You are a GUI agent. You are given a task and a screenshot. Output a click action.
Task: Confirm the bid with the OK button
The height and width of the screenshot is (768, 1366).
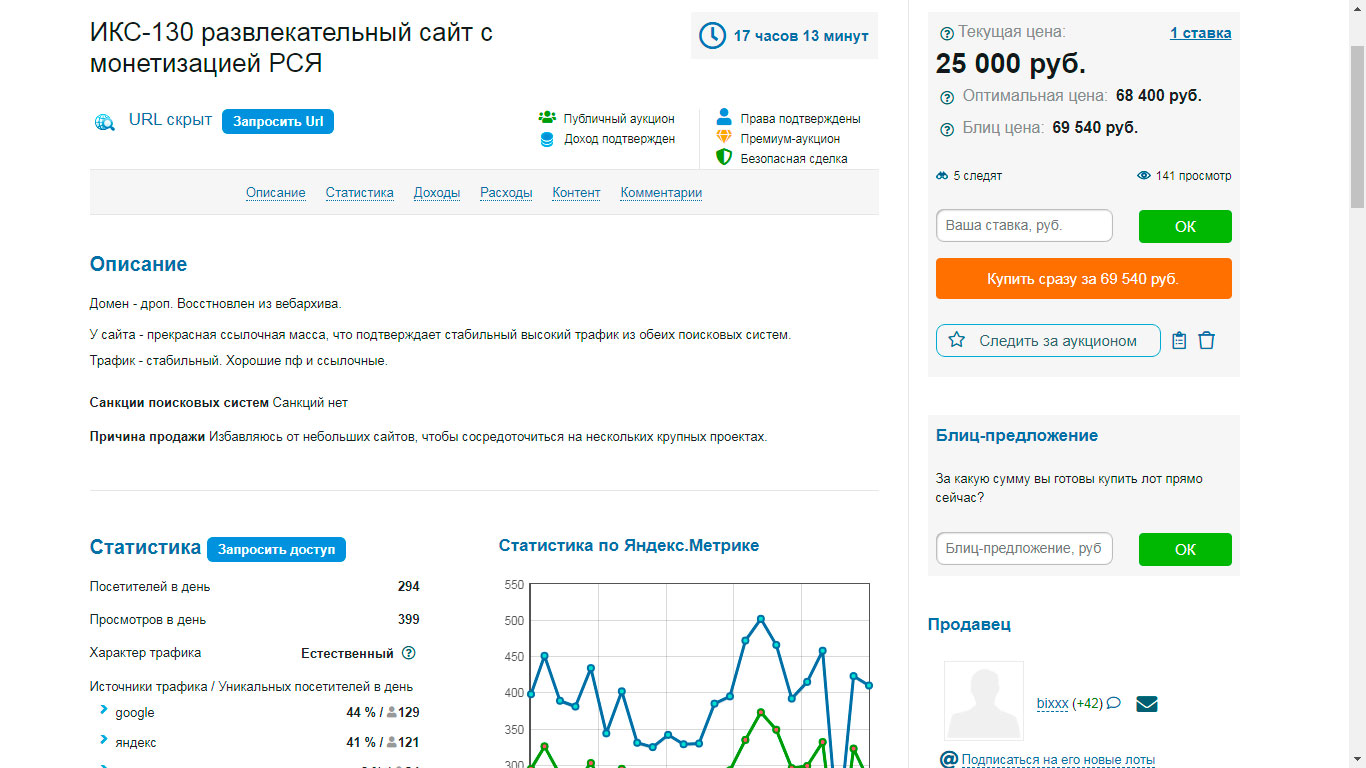tap(1185, 226)
